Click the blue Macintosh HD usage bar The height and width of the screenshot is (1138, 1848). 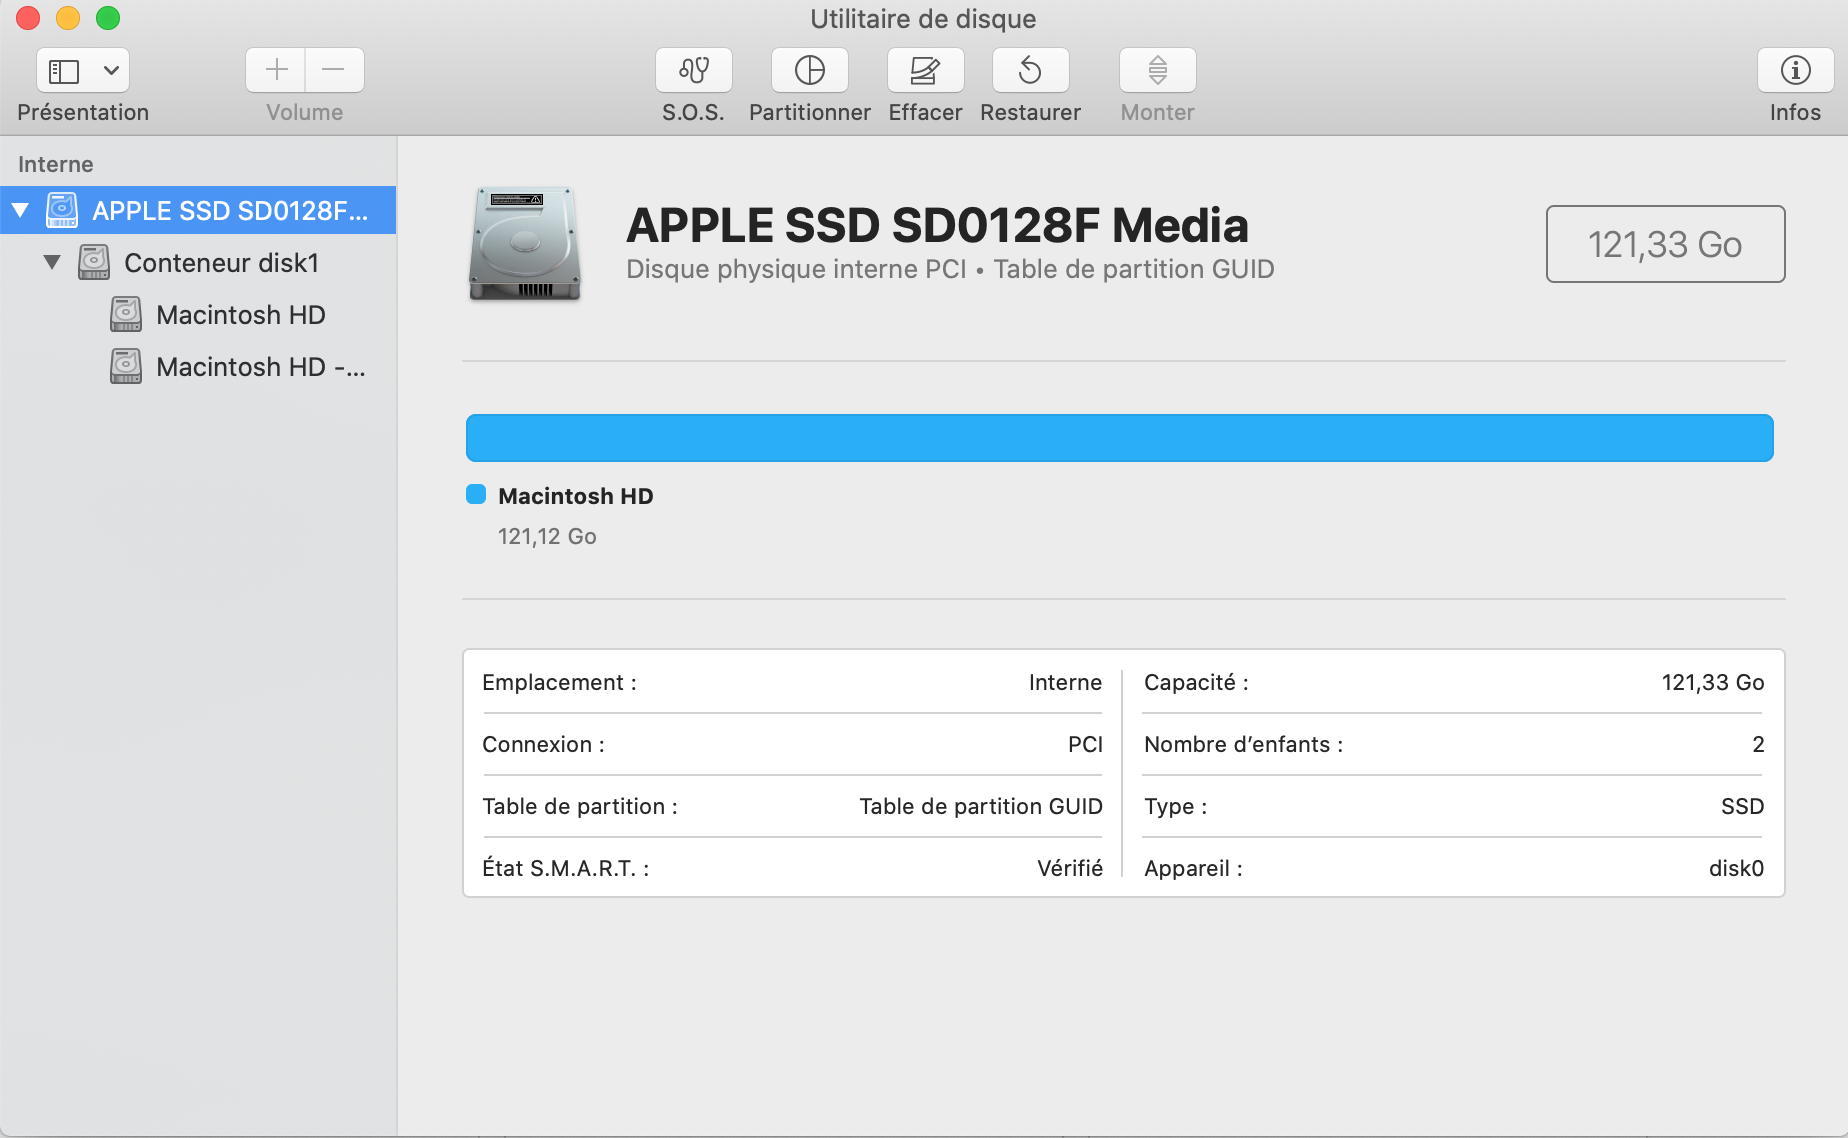(1119, 438)
